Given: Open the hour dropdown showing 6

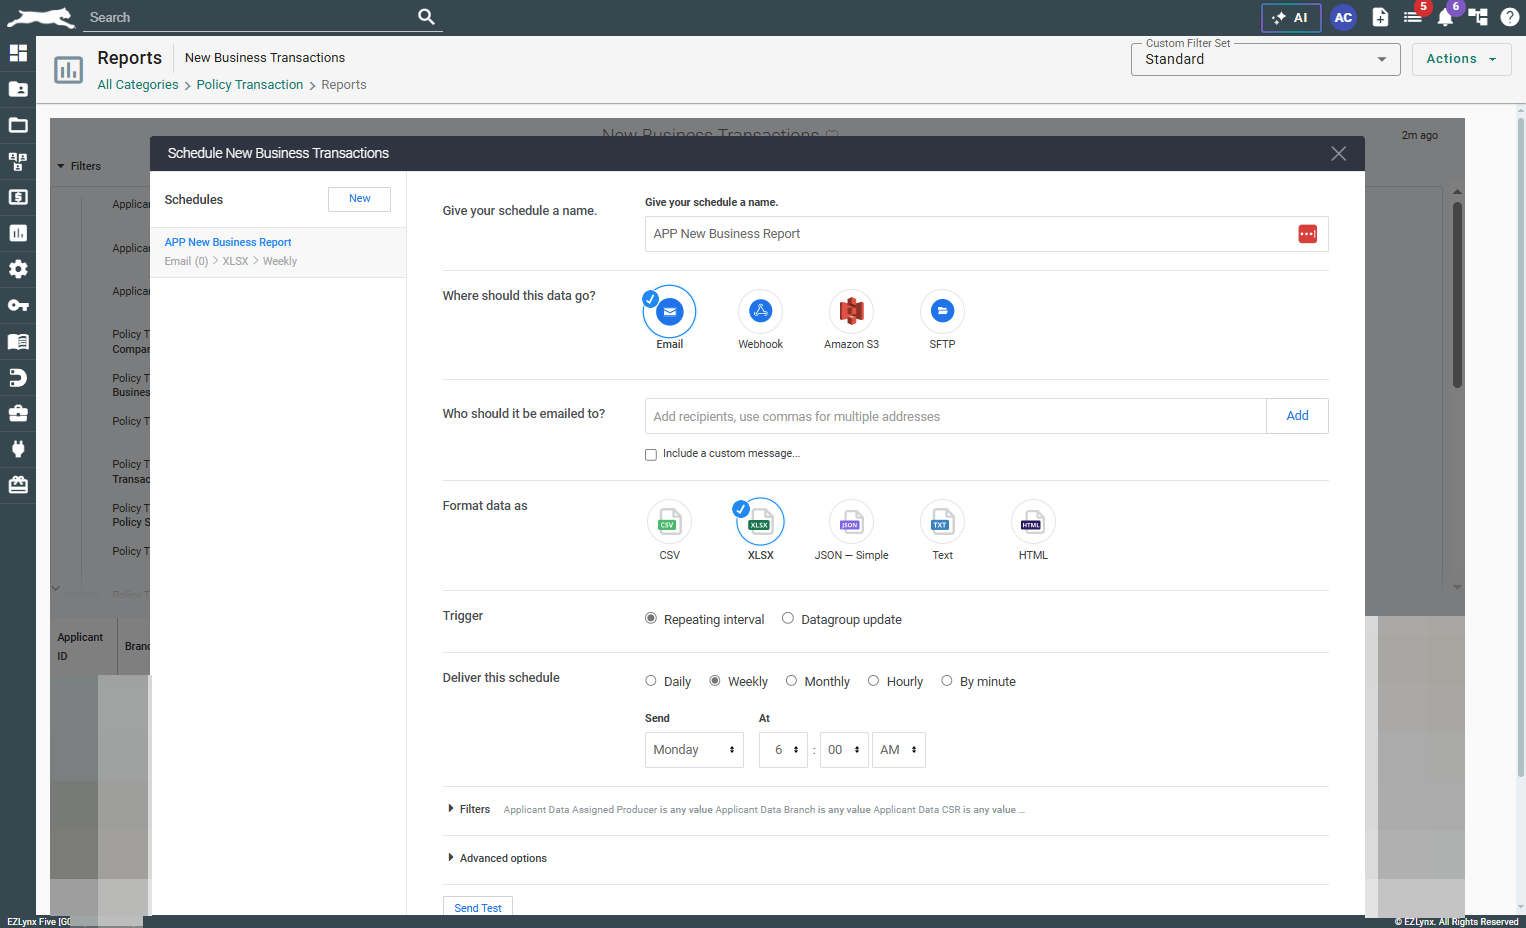Looking at the screenshot, I should [783, 750].
